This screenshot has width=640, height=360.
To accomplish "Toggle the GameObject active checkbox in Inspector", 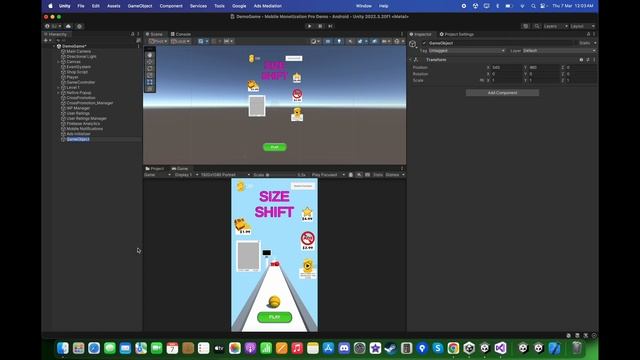I will click(x=424, y=43).
